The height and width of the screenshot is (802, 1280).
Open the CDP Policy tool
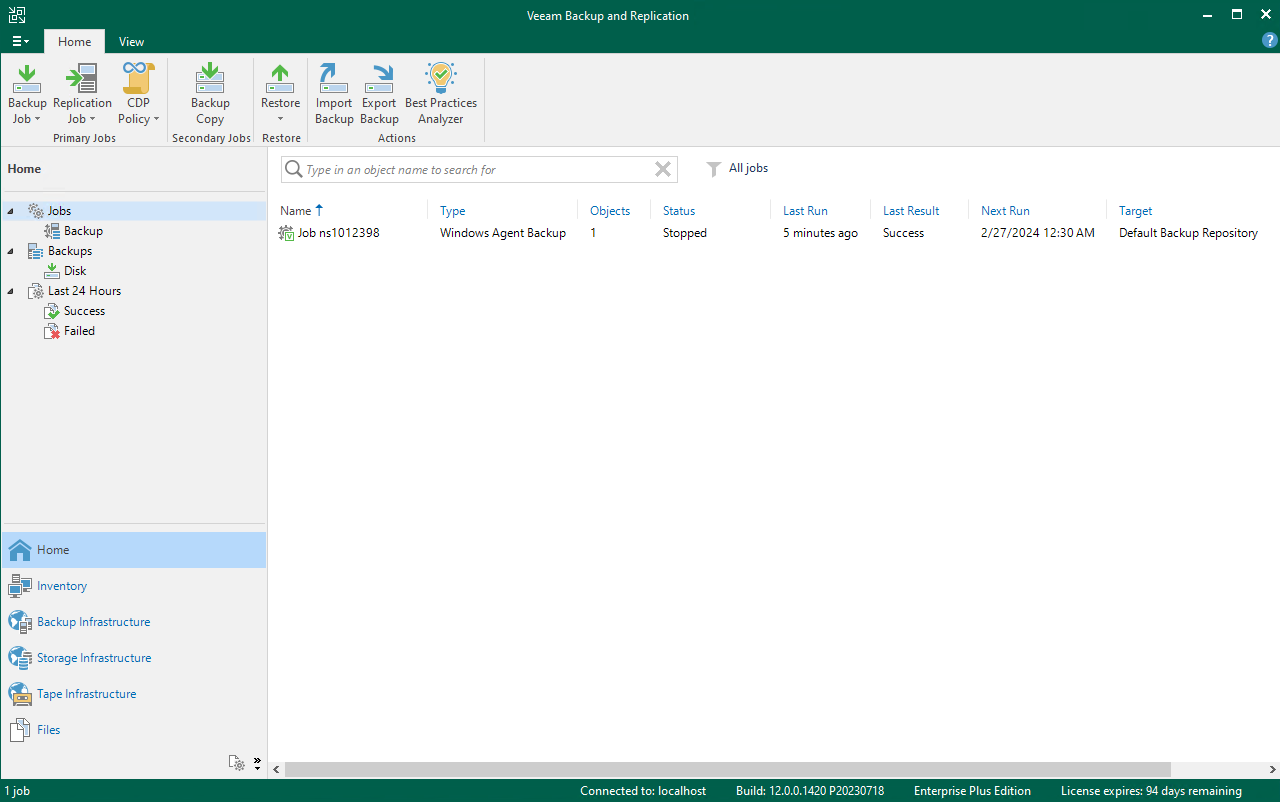pos(138,94)
